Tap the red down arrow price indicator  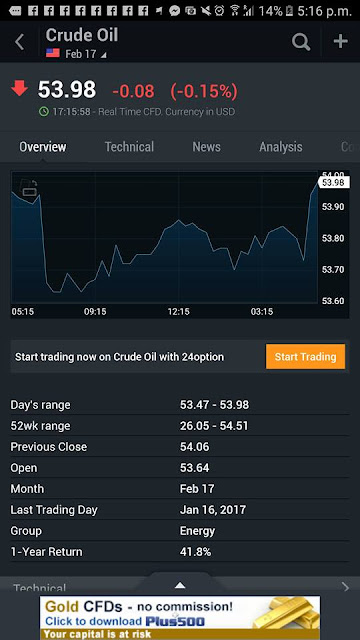click(x=19, y=89)
